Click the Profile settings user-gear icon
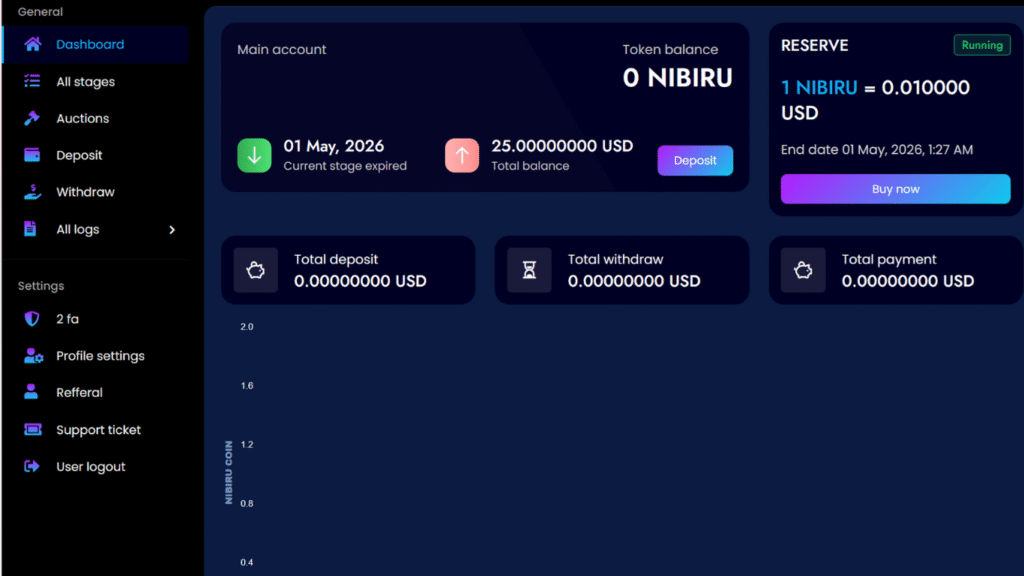Viewport: 1024px width, 576px height. [33, 356]
